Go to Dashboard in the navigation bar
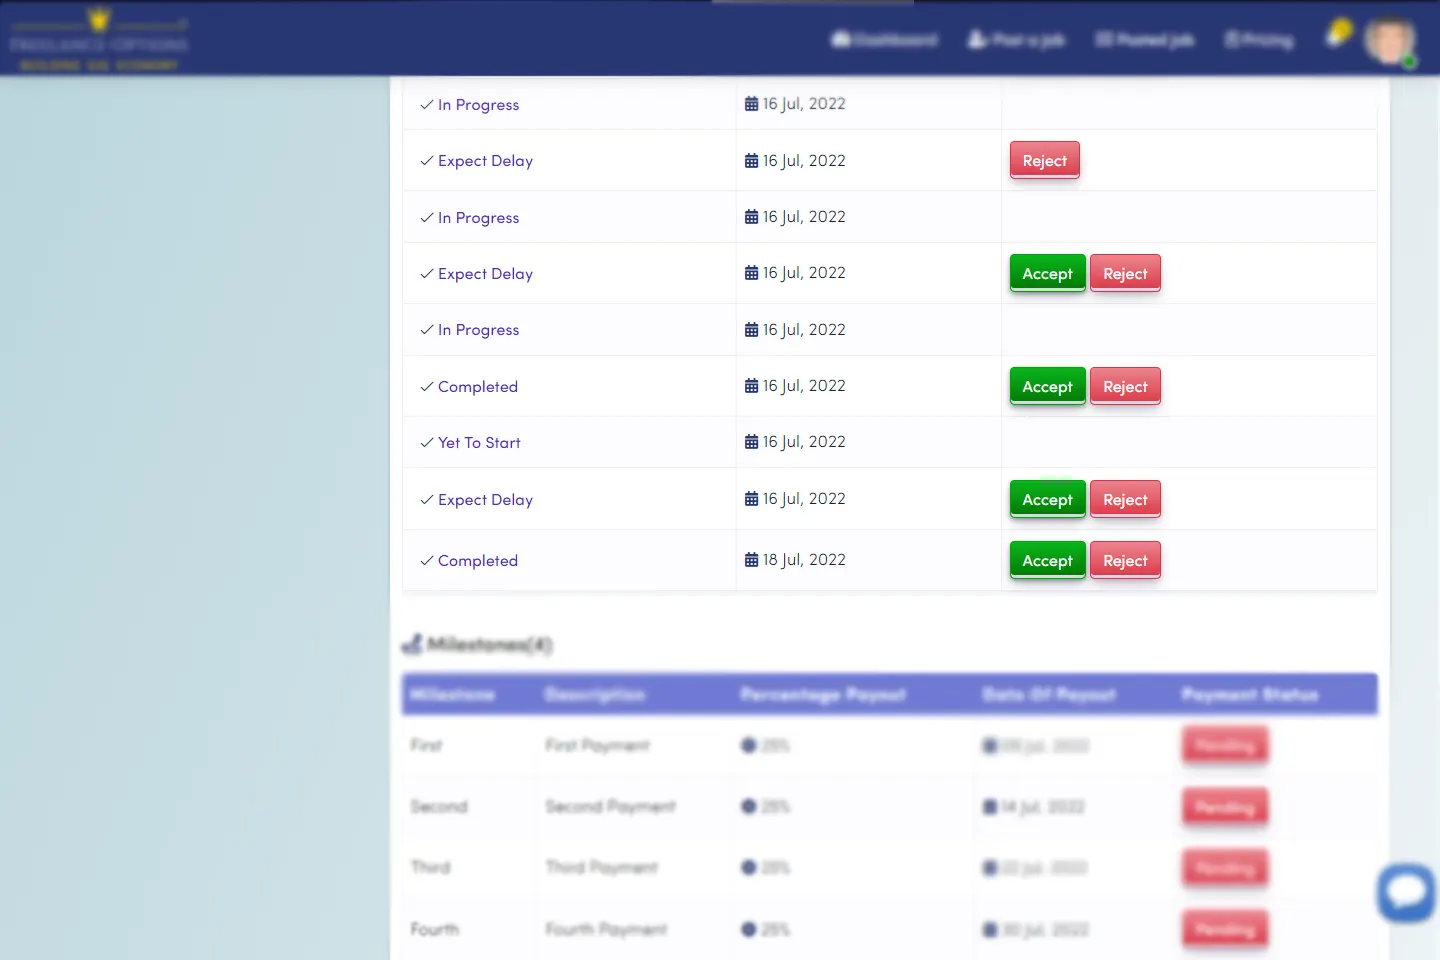The image size is (1440, 960). coord(884,40)
